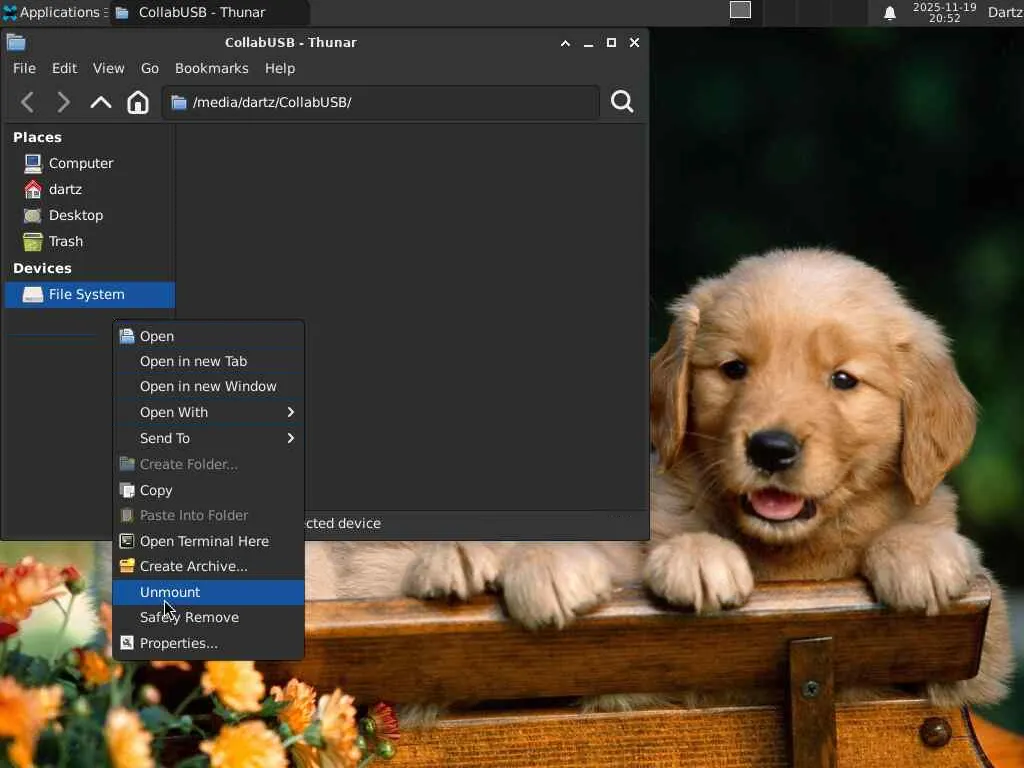Screen dimensions: 1024x768
Task: Select Computer in the Places sidebar
Action: pos(80,163)
